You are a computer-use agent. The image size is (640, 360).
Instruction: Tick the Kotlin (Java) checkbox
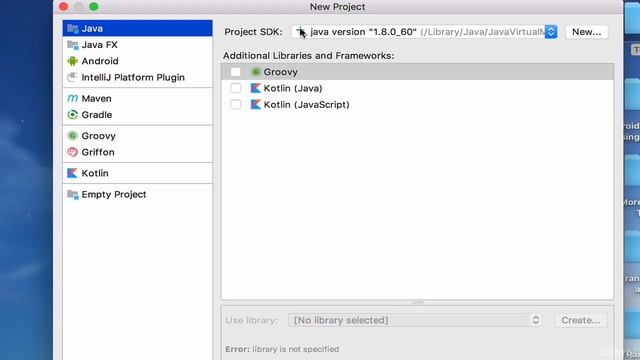pyautogui.click(x=236, y=88)
